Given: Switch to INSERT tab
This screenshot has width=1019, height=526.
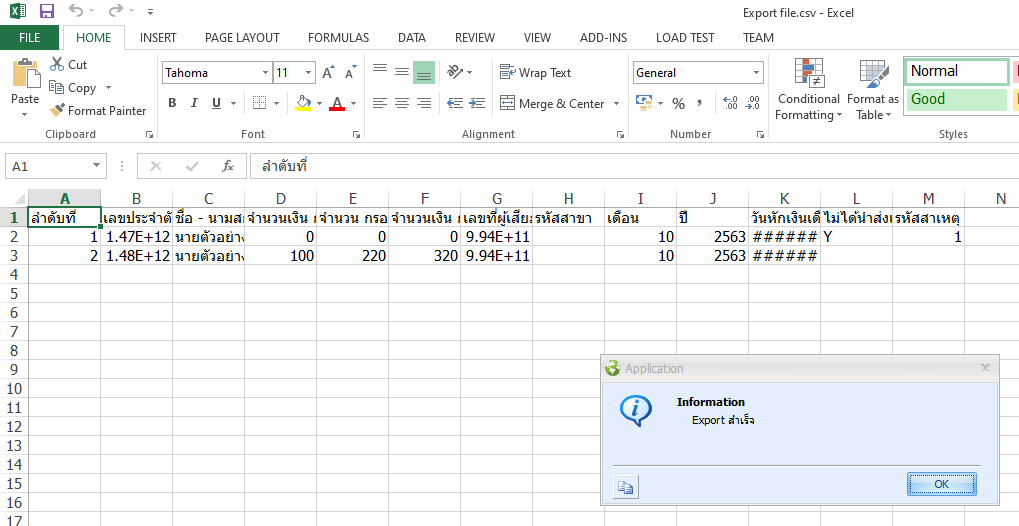Looking at the screenshot, I should 158,38.
